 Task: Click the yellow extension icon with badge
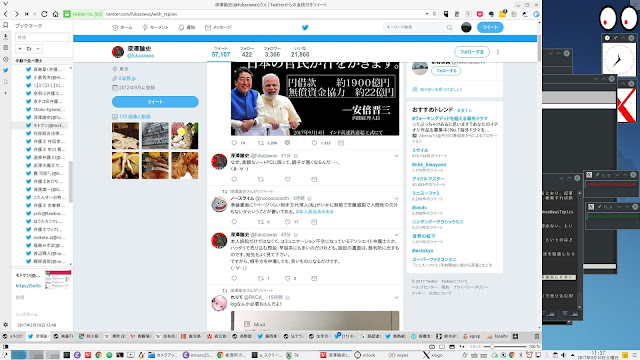(502, 14)
